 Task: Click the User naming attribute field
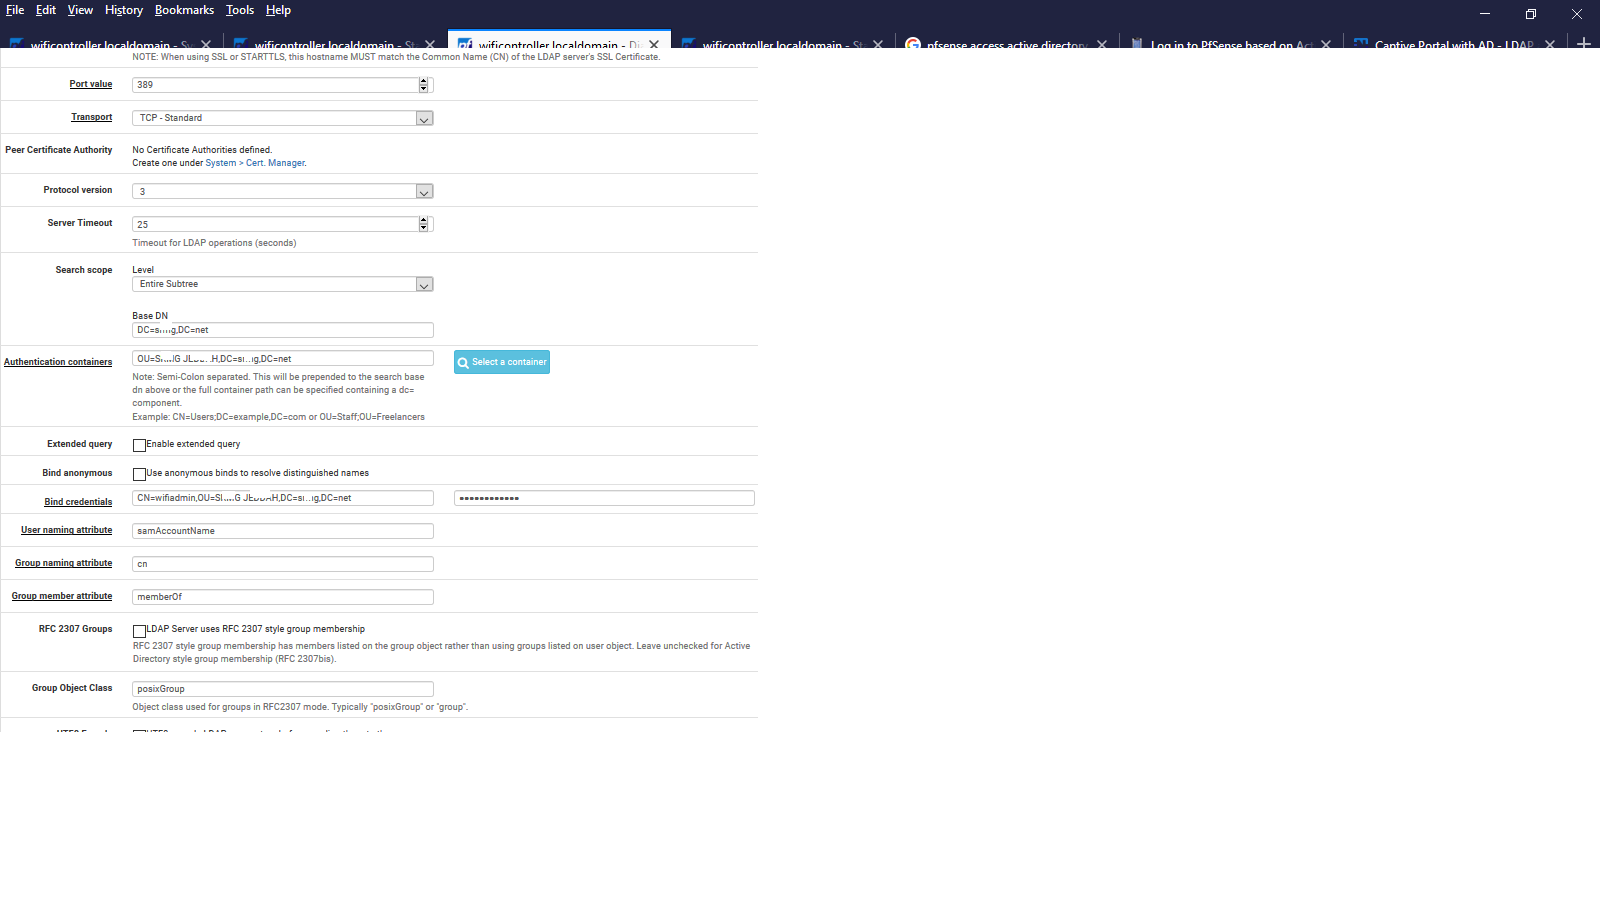[x=283, y=531]
